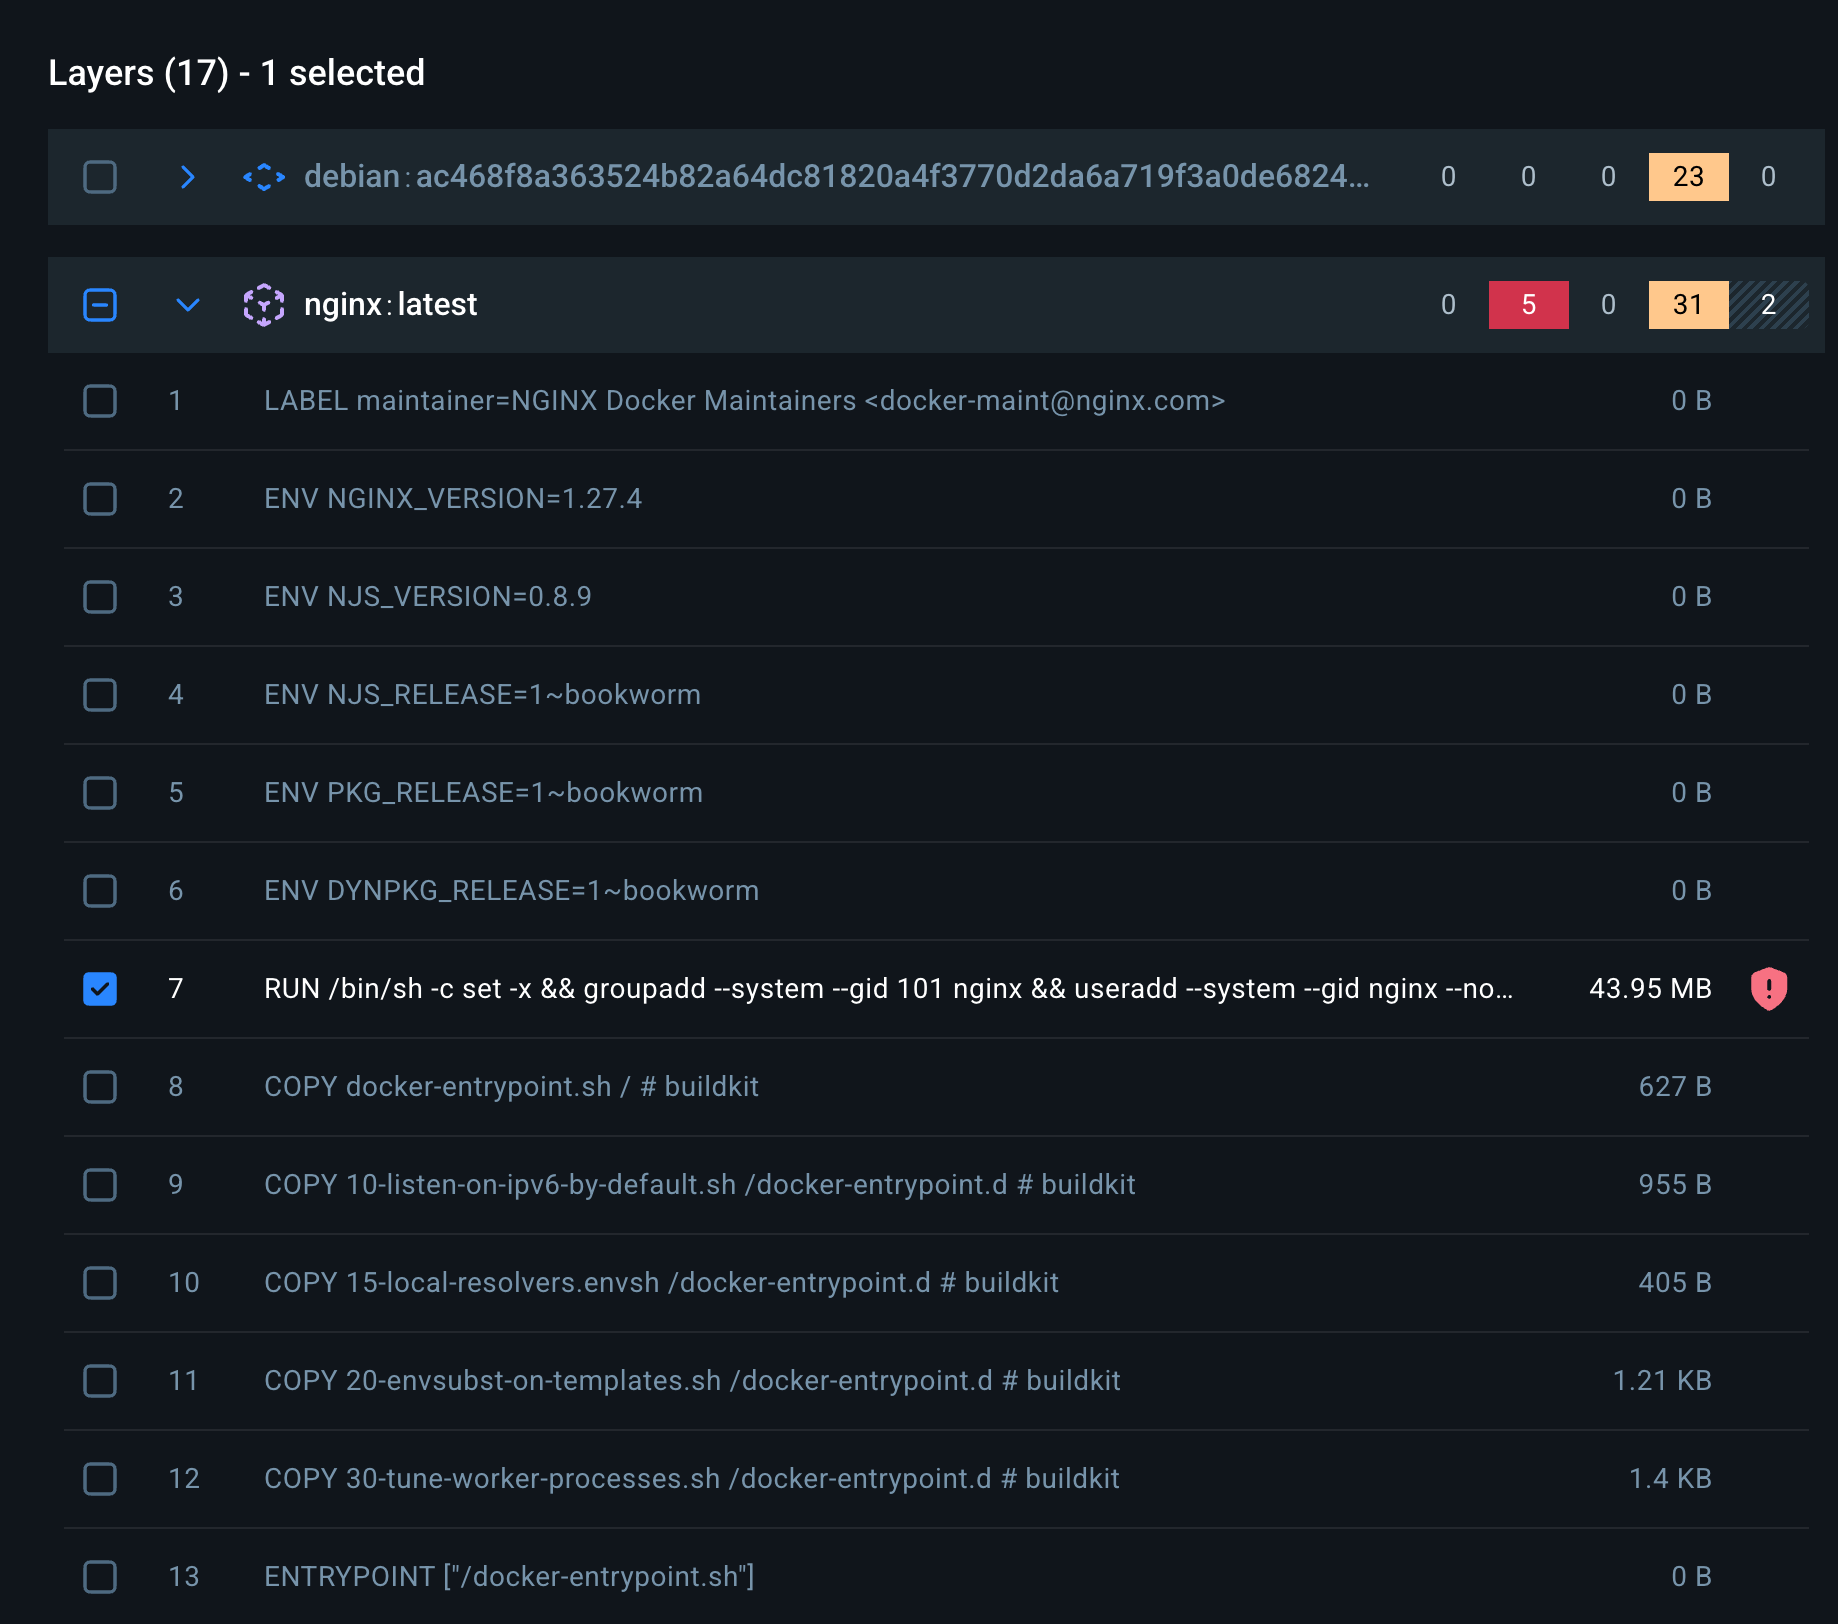Image resolution: width=1838 pixels, height=1624 pixels.
Task: Click the ENTRYPOINT docker-entrypoint.sh row
Action: [x=936, y=1577]
